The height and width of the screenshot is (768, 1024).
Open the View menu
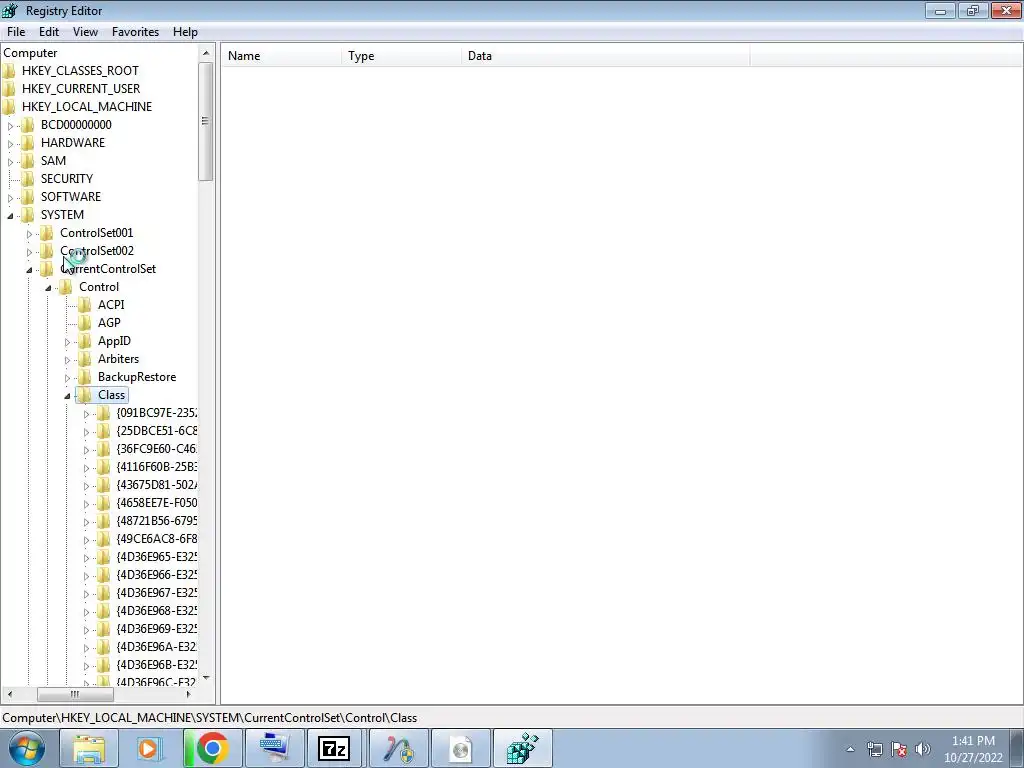(85, 32)
